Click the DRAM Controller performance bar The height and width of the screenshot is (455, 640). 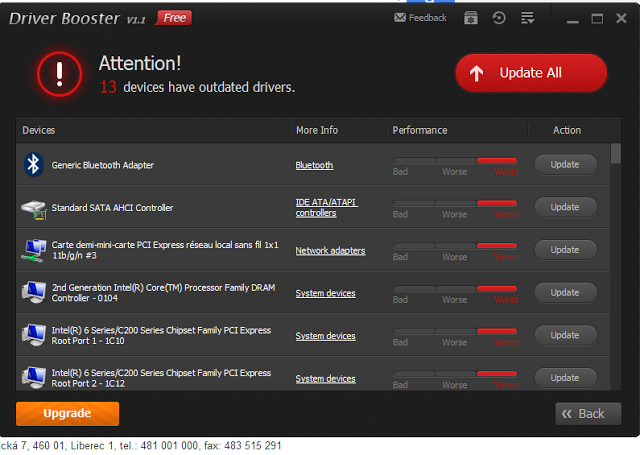tap(455, 289)
